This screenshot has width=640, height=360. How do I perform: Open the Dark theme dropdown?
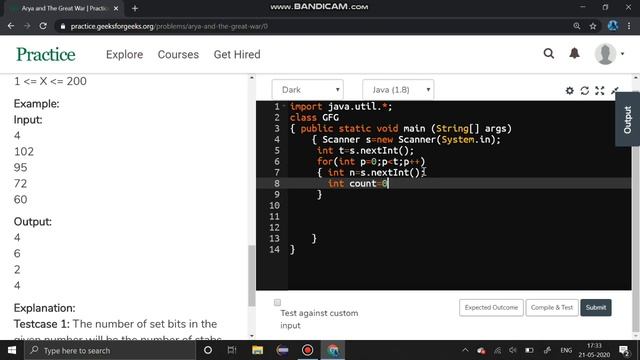pyautogui.click(x=307, y=89)
